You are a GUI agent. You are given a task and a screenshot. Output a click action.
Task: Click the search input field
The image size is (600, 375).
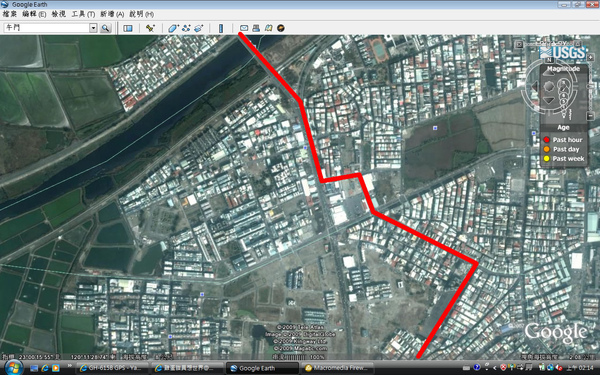47,28
